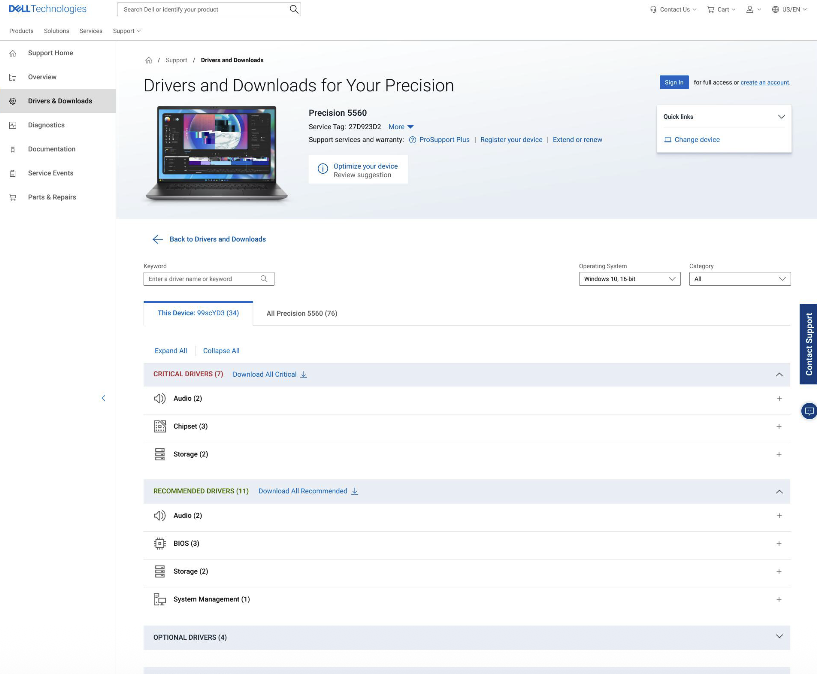Open the Category dropdown

(x=739, y=279)
